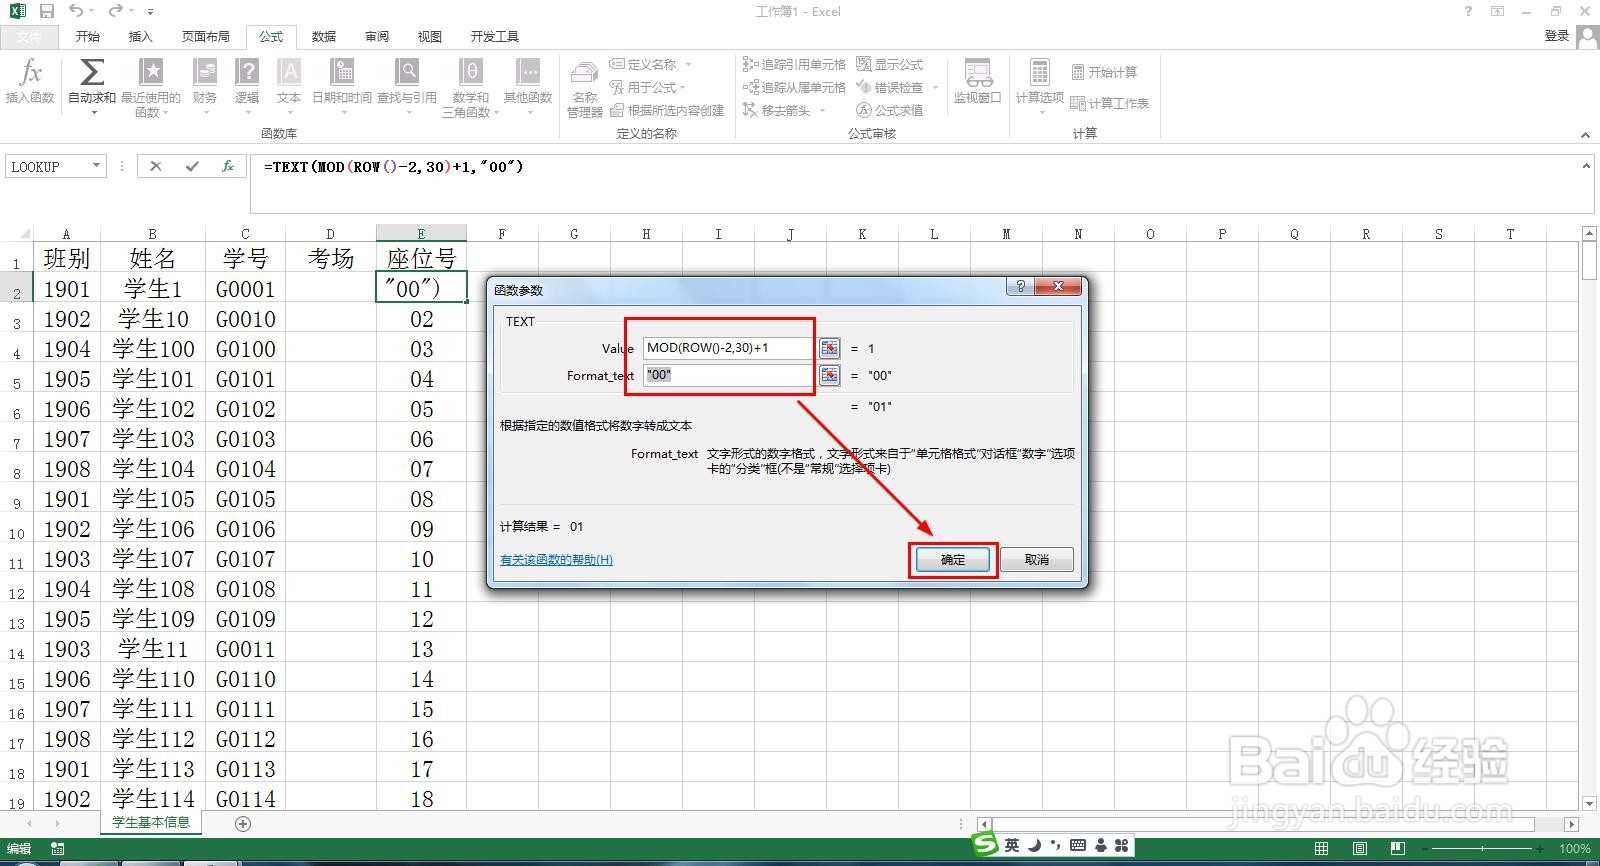Screen dimensions: 1600x866
Task: Open the Name Manager (名称管理器)
Action: coord(585,89)
